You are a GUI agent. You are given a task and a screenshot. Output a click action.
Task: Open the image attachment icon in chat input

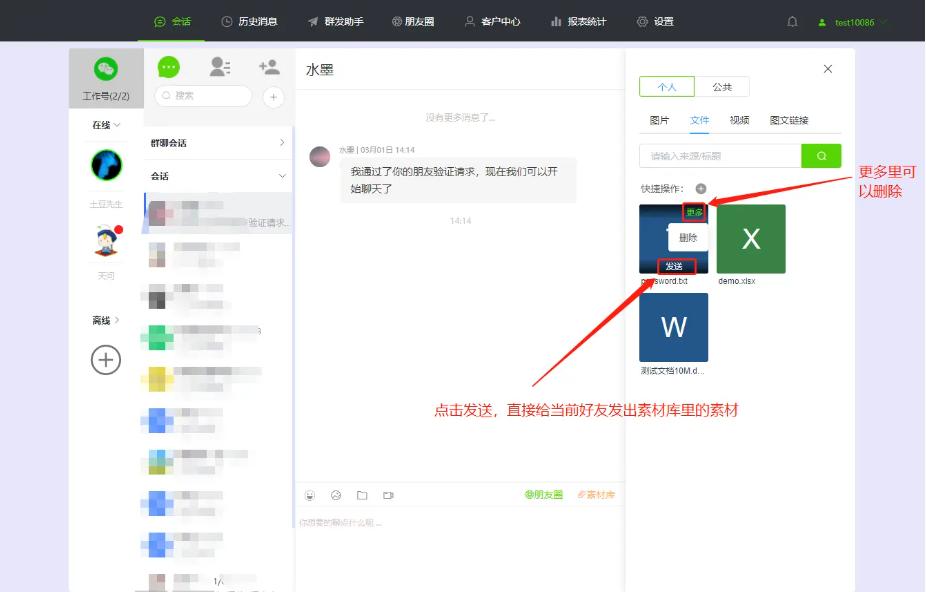[x=335, y=495]
